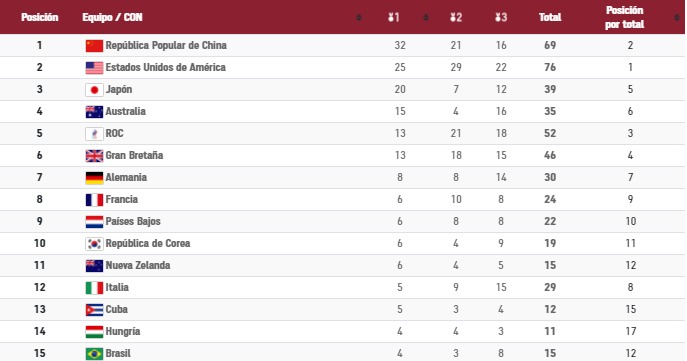Click the ROC team emblem icon
The width and height of the screenshot is (687, 361).
tap(94, 134)
